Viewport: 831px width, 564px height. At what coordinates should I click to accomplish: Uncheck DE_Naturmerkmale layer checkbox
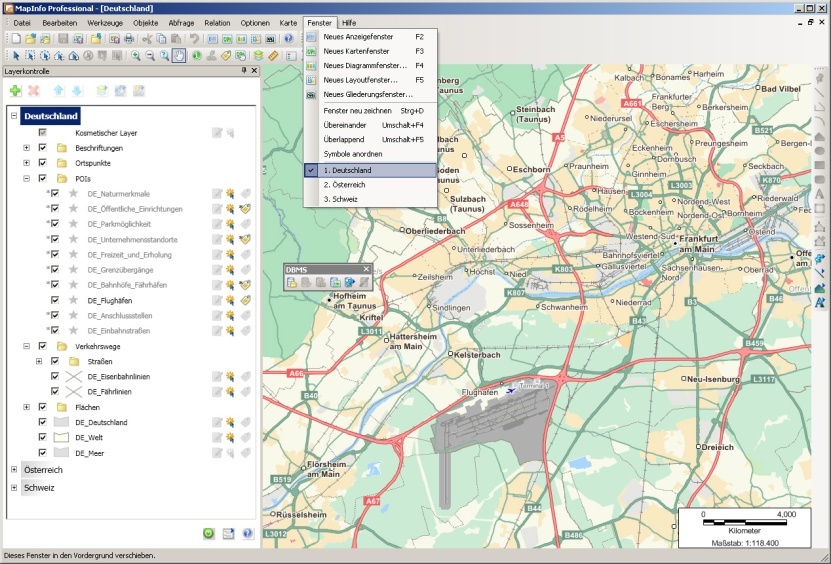click(x=55, y=193)
